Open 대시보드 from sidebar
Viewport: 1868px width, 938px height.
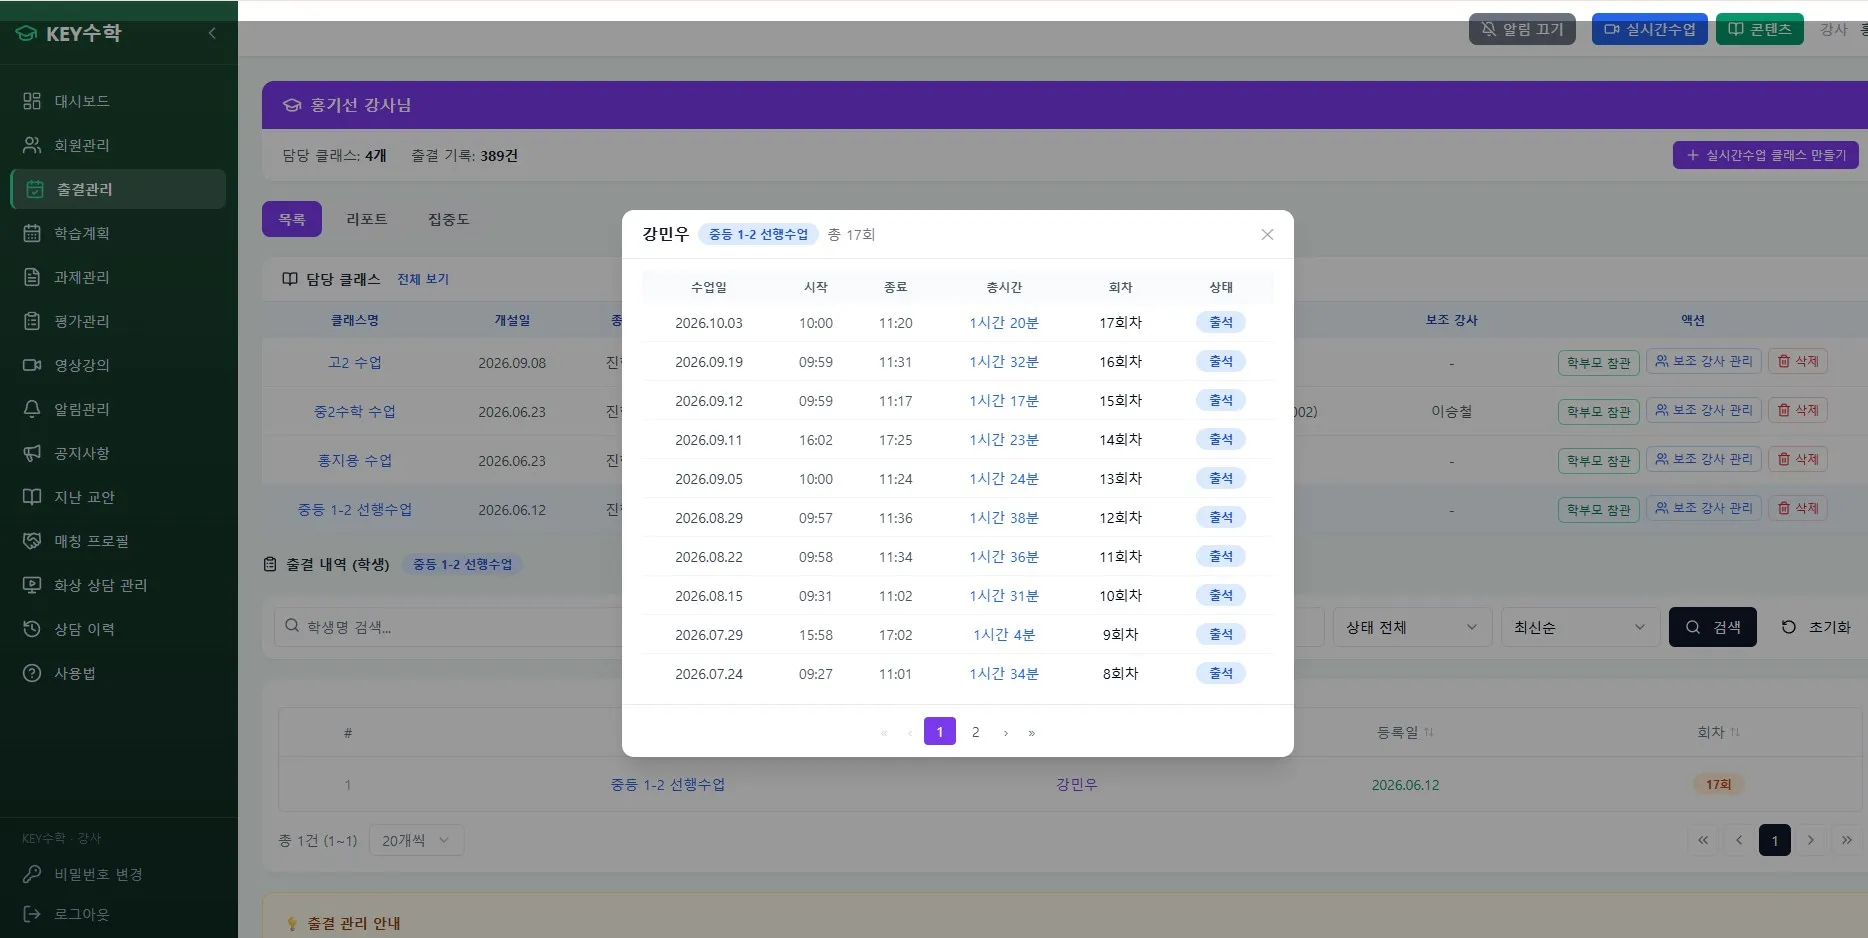[x=118, y=101]
